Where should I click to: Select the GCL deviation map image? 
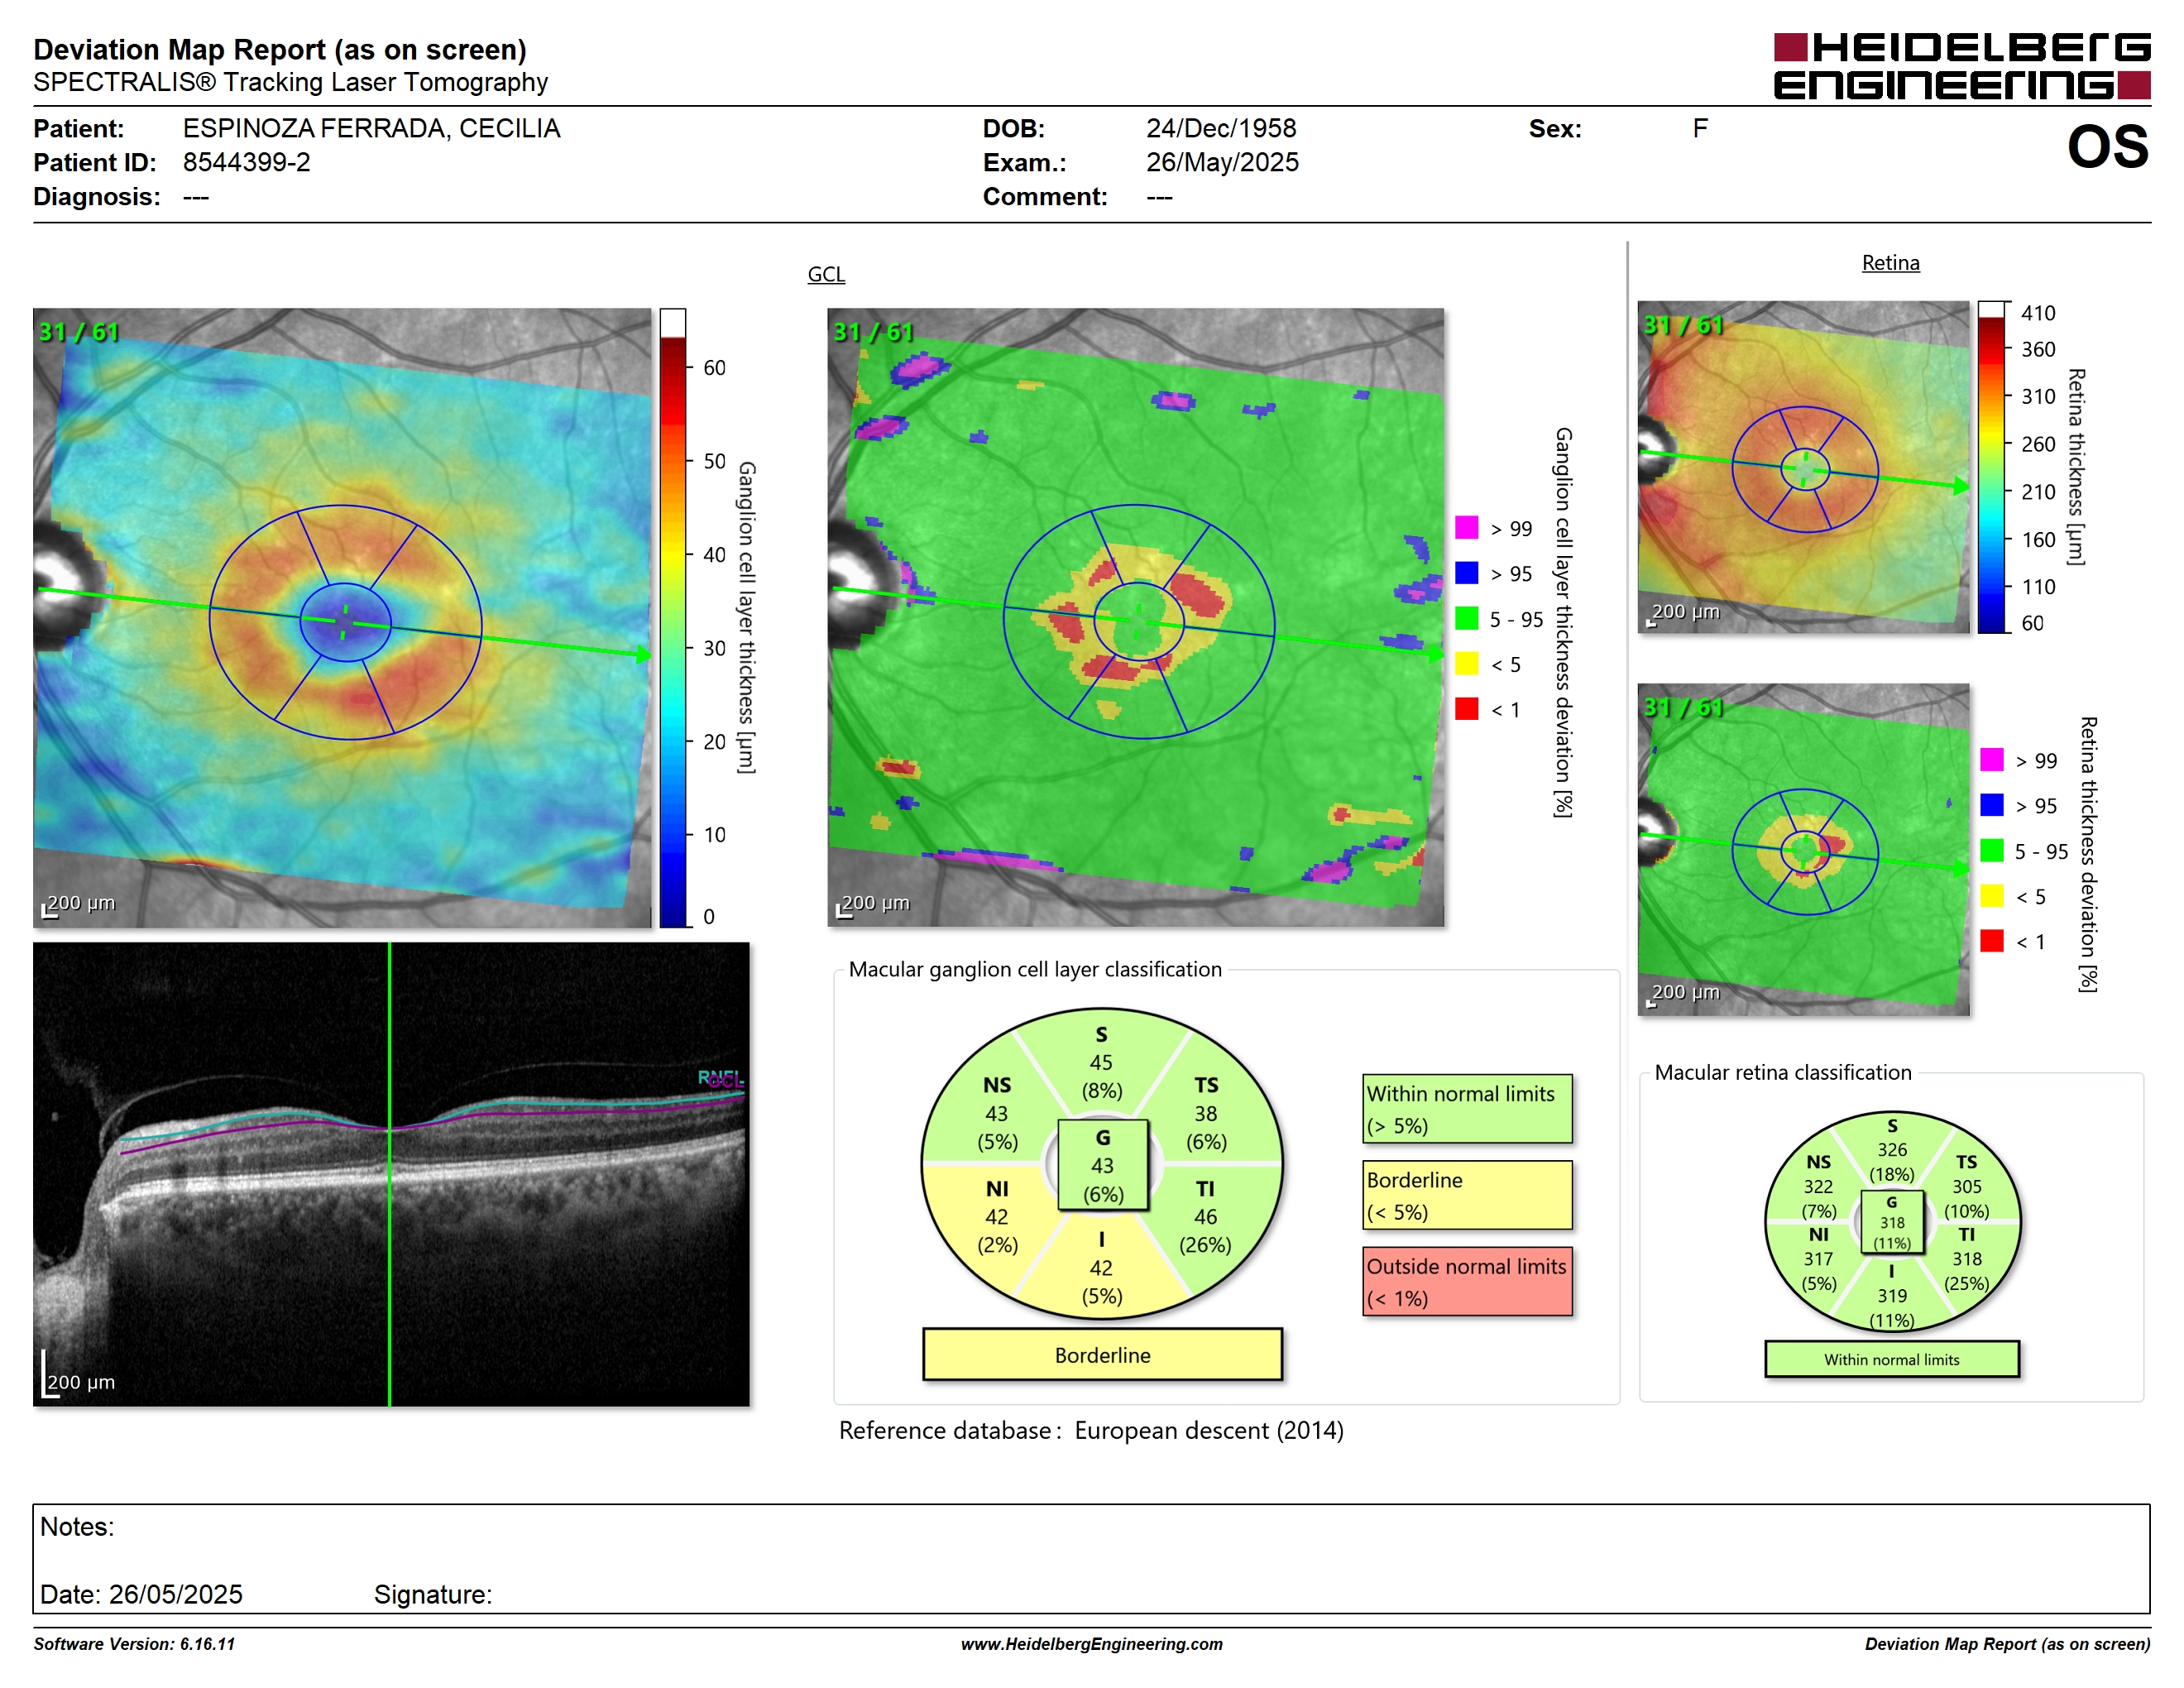click(x=1136, y=617)
